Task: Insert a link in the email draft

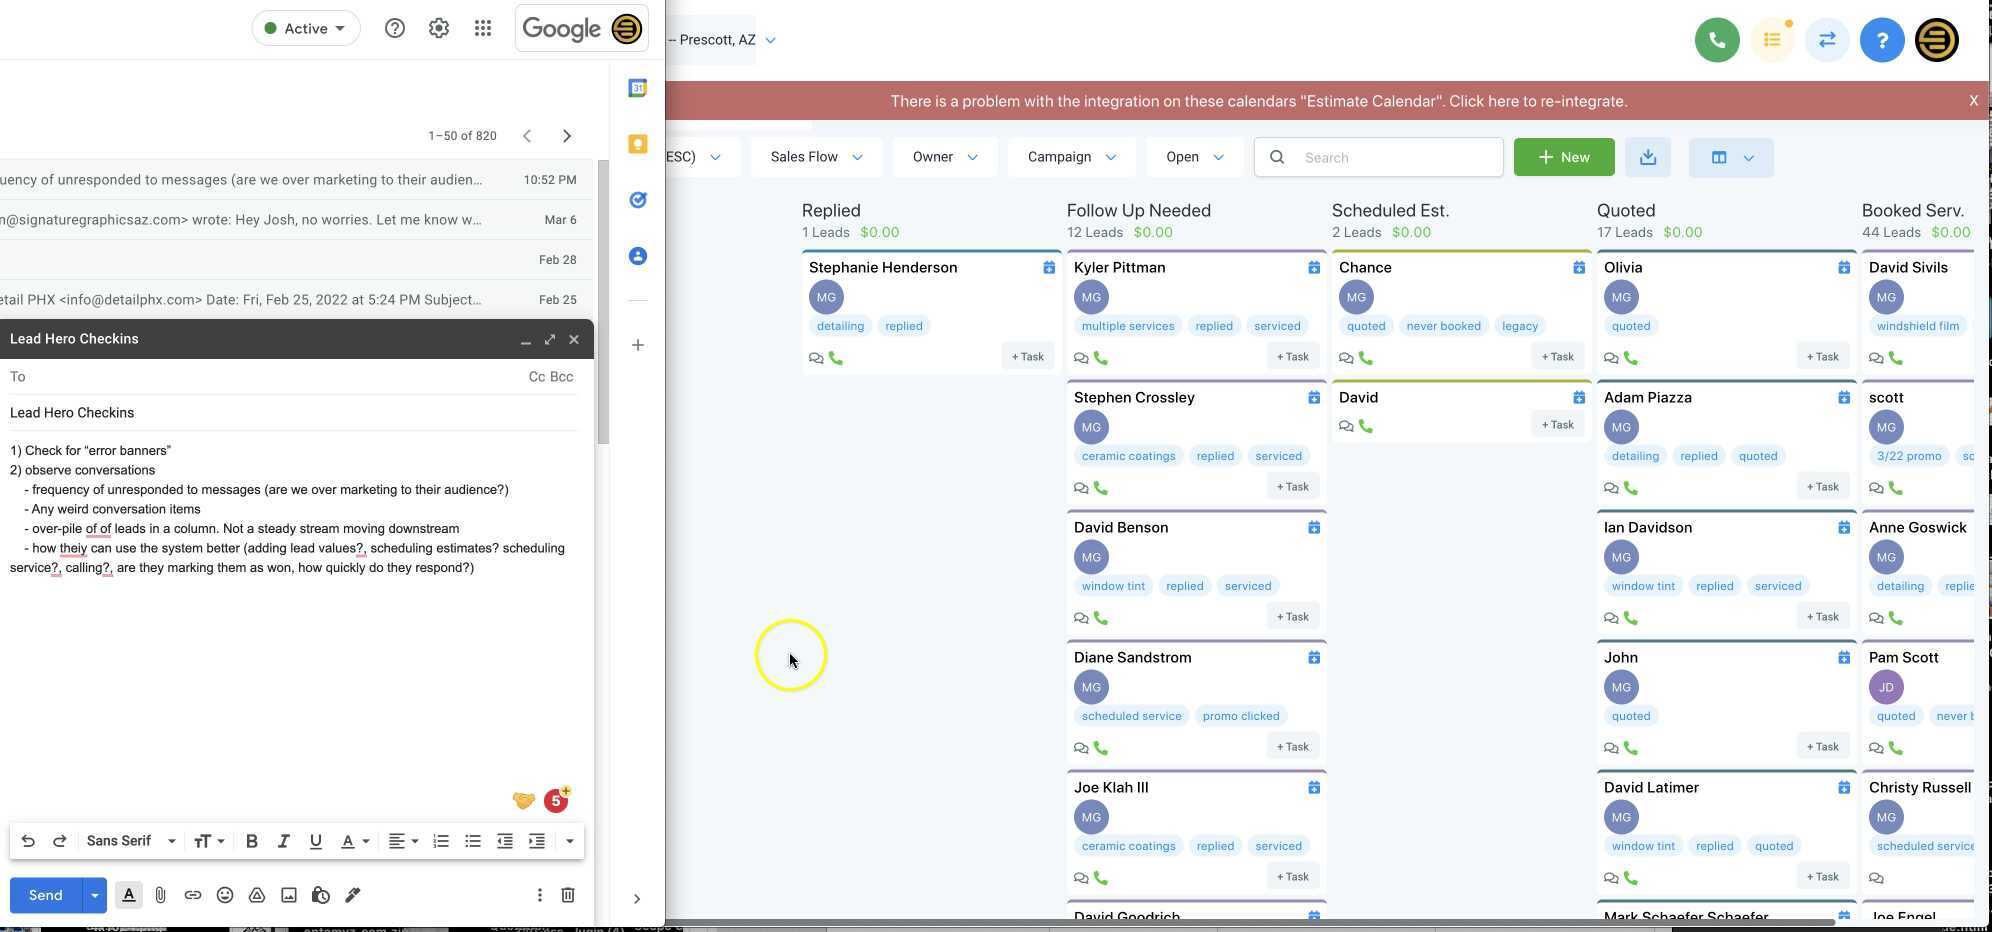Action: [x=193, y=895]
